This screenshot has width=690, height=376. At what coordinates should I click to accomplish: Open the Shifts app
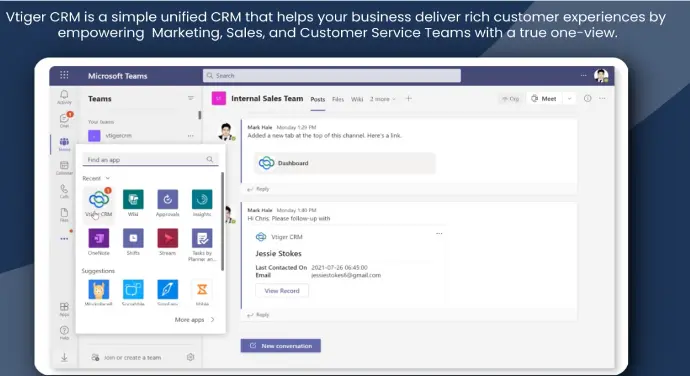(133, 242)
